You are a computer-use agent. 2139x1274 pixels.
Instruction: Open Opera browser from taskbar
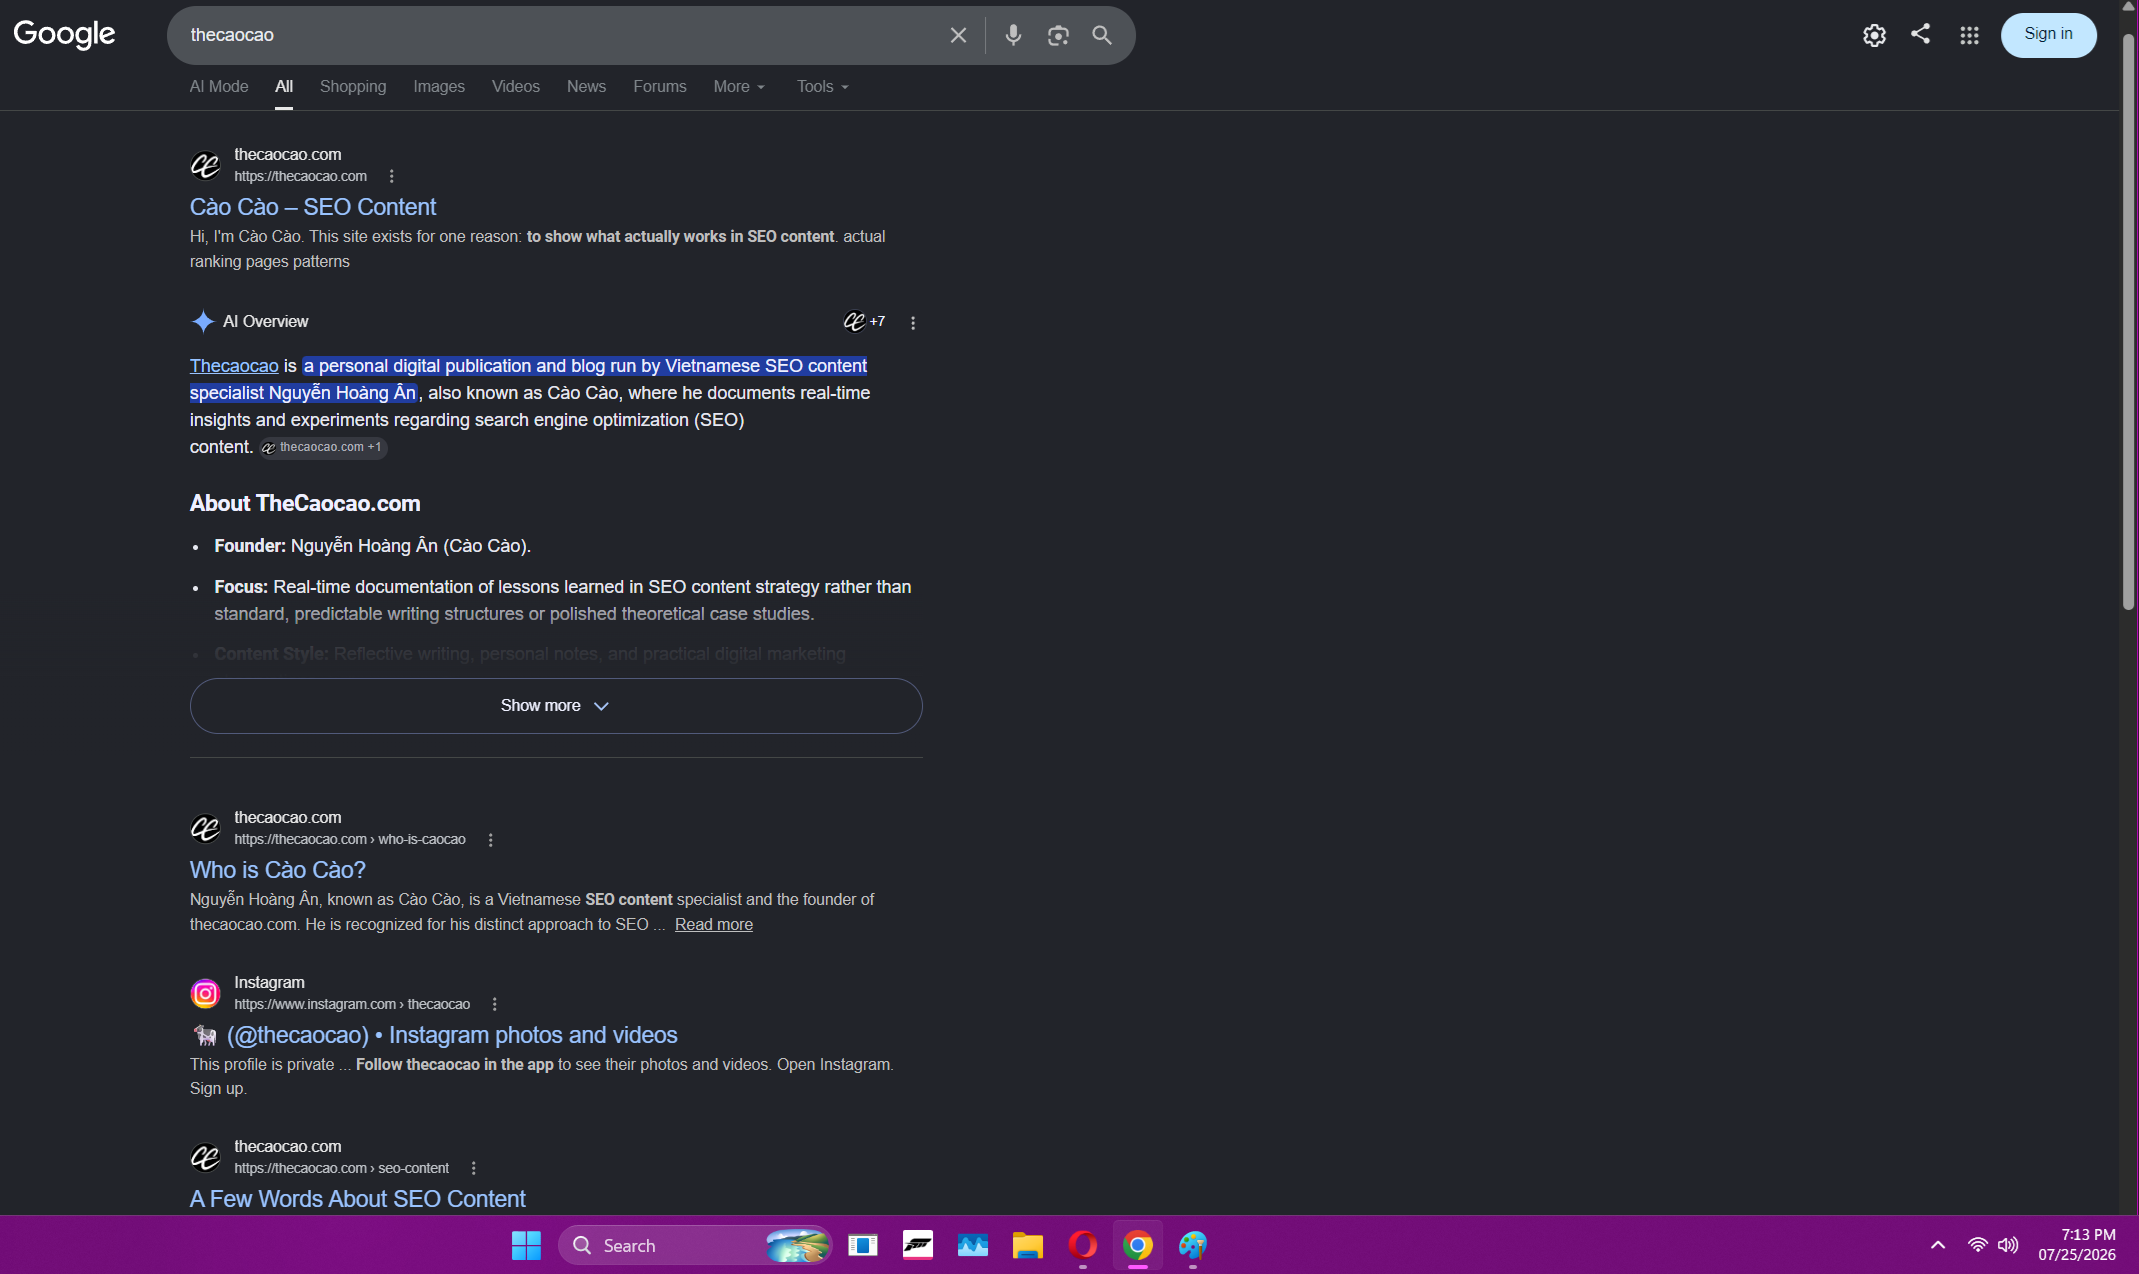click(x=1082, y=1245)
